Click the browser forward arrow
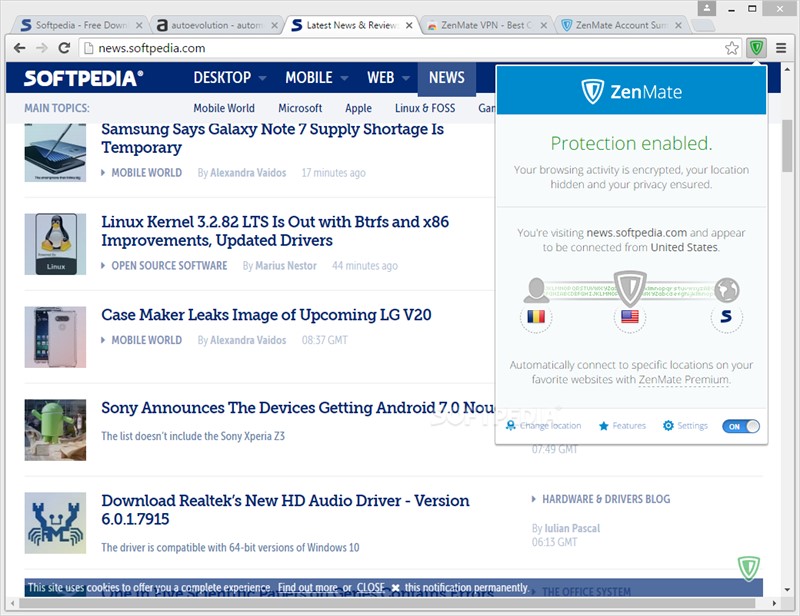 pyautogui.click(x=42, y=48)
